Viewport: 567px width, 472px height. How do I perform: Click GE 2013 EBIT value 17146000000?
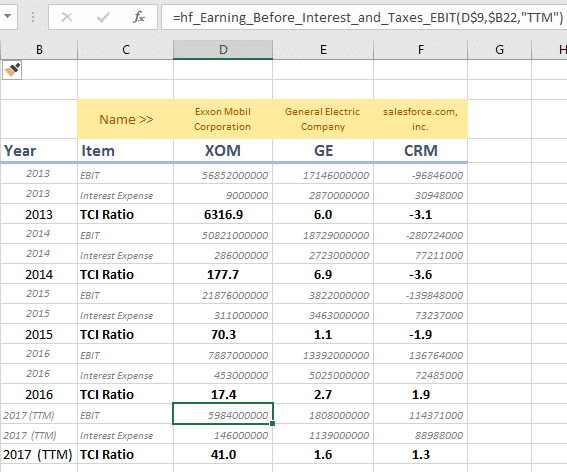click(323, 175)
